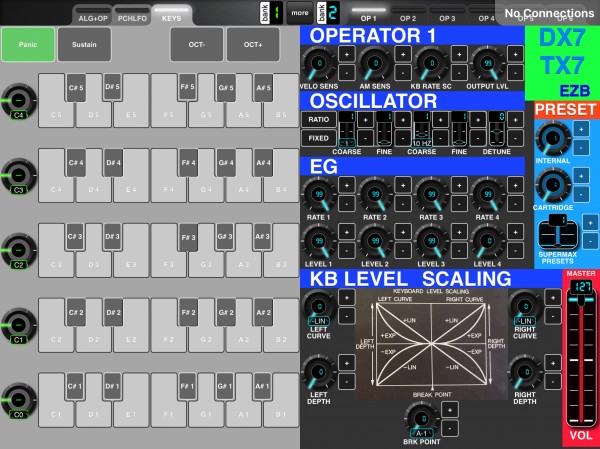Click the C3 octave row knob

point(19,176)
